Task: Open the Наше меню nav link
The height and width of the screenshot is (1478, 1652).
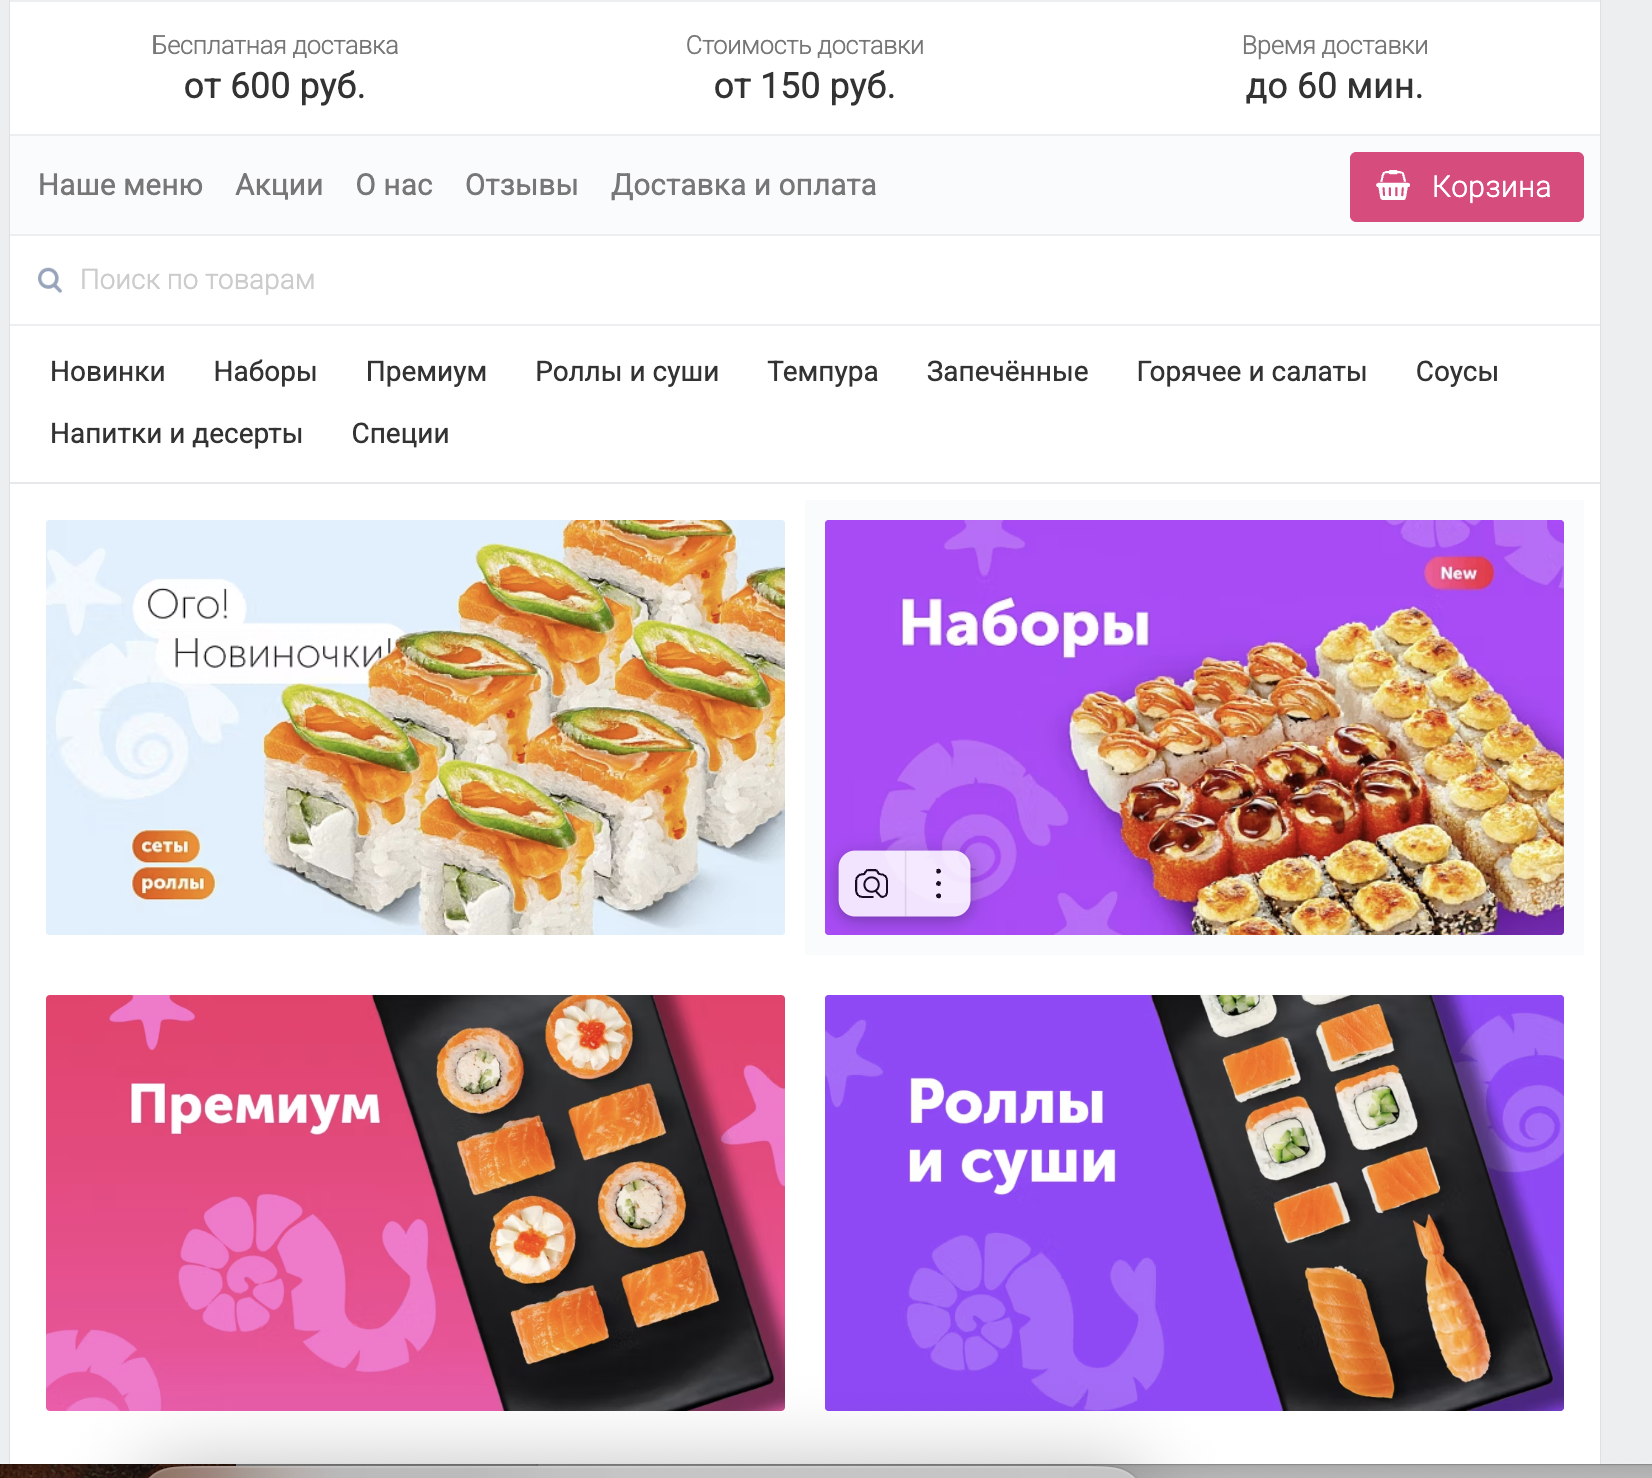Action: tap(120, 185)
